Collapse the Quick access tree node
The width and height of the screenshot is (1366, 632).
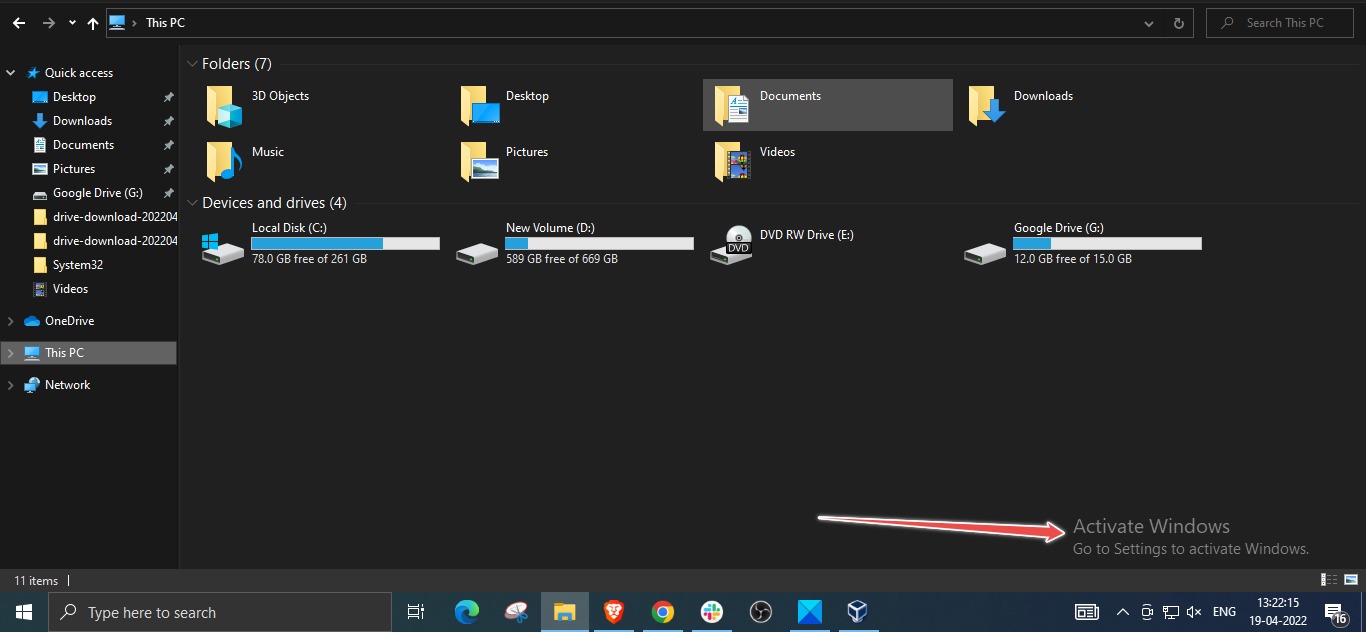tap(11, 73)
